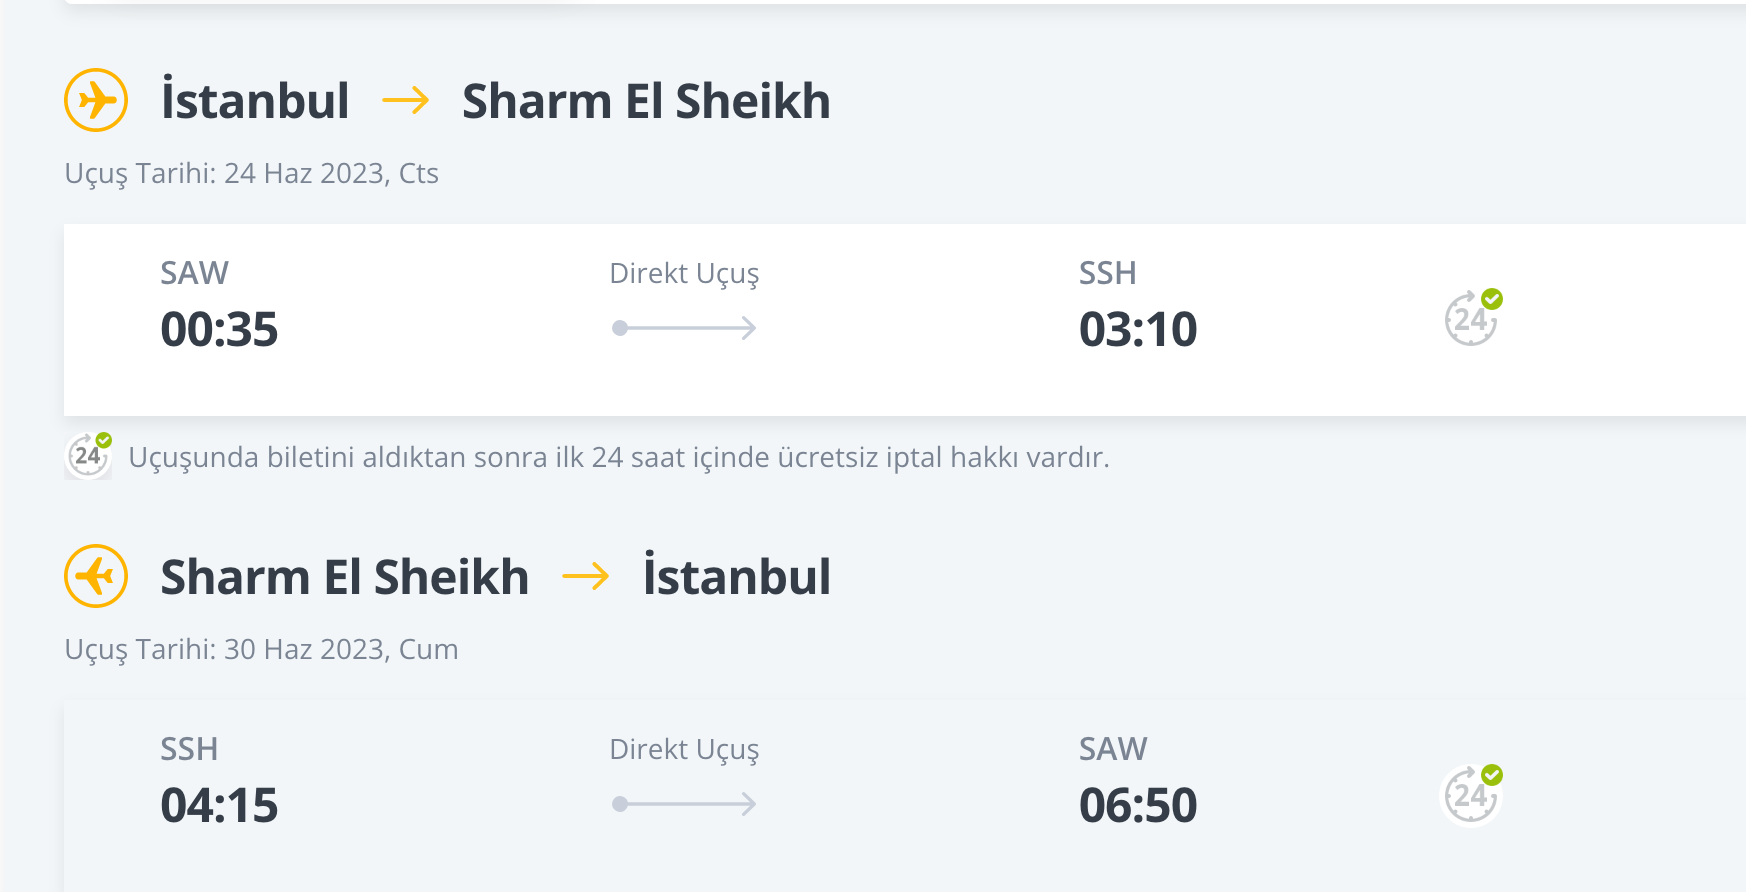Click the free 24-hour cancellation notice text
Image resolution: width=1746 pixels, height=892 pixels.
[x=619, y=458]
